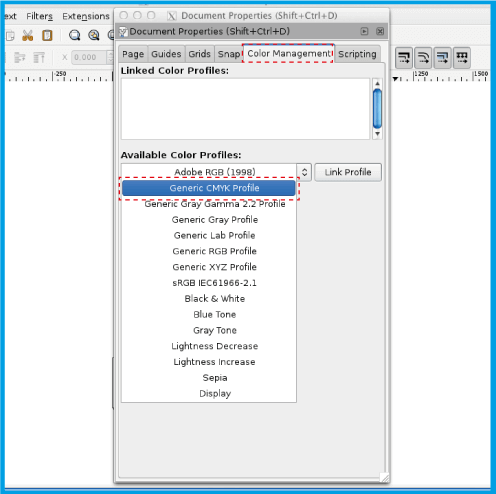This screenshot has width=496, height=494.
Task: Click the third arrow toolbar icon
Action: click(x=443, y=58)
